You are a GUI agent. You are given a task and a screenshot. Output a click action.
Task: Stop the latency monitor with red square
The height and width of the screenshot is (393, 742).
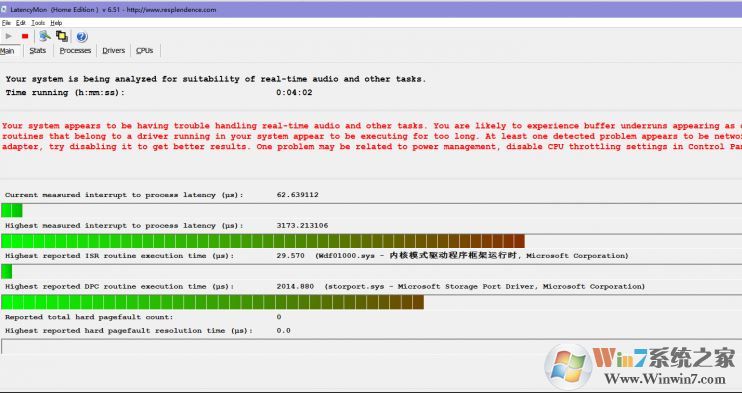tap(25, 36)
